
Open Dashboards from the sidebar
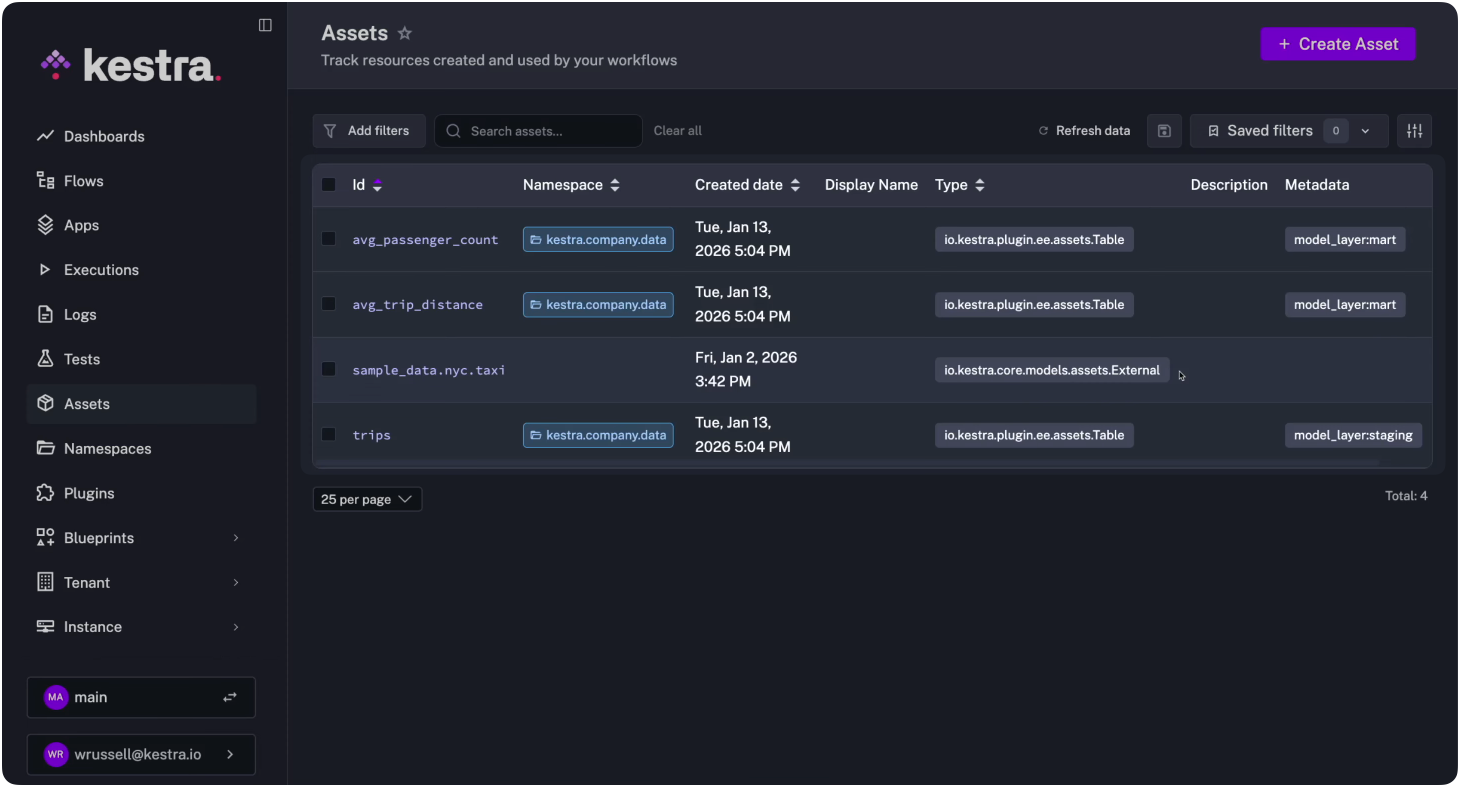point(104,136)
